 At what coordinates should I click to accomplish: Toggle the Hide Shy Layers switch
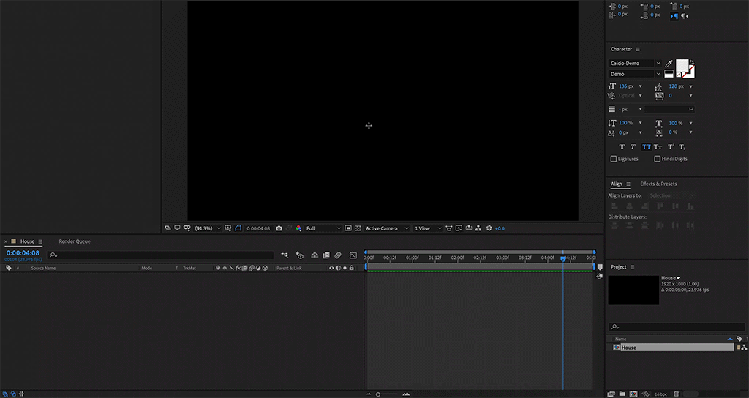point(314,255)
